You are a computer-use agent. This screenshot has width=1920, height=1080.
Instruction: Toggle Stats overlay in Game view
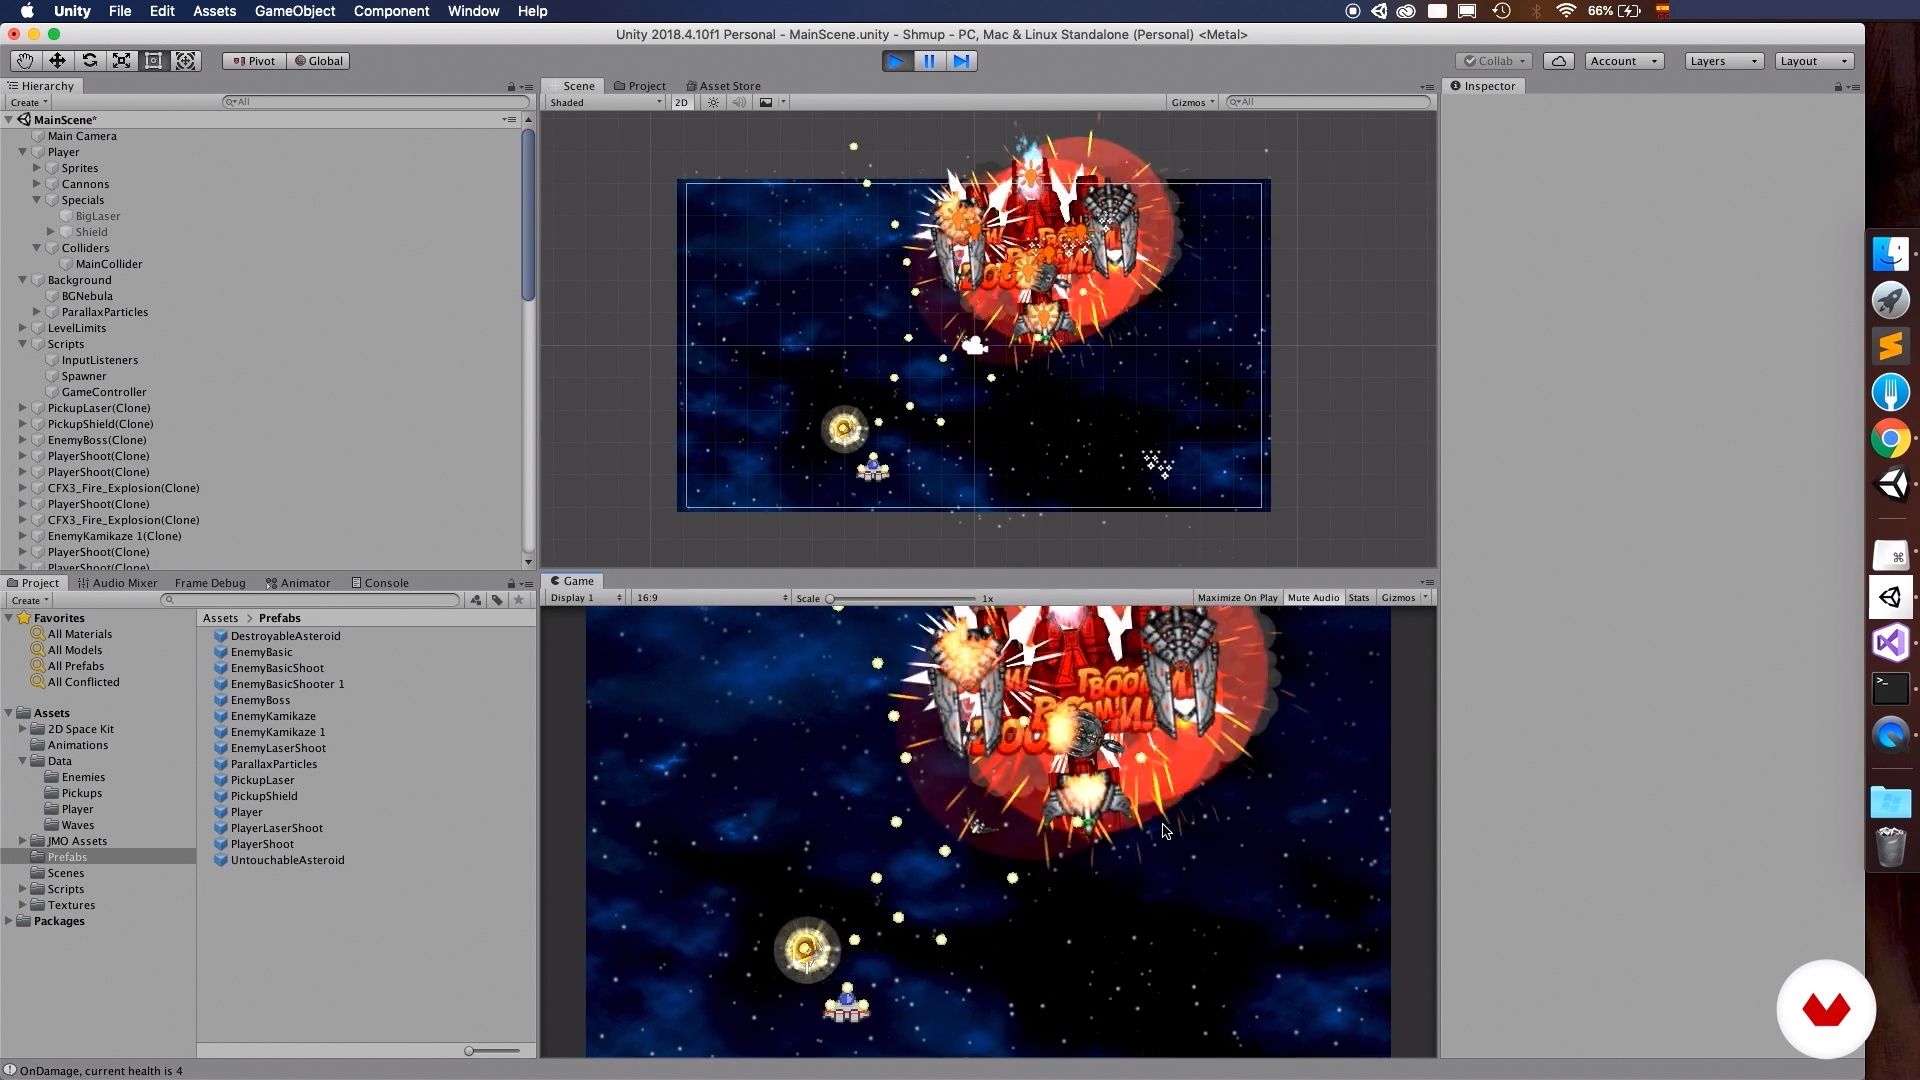[x=1358, y=598]
